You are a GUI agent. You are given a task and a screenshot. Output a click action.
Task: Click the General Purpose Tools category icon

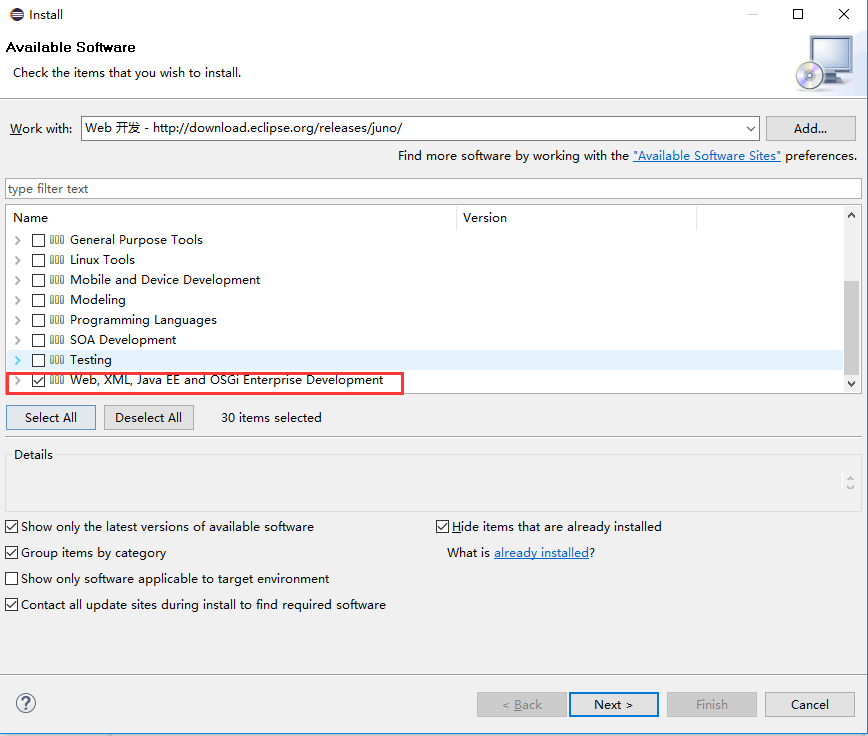pos(57,240)
